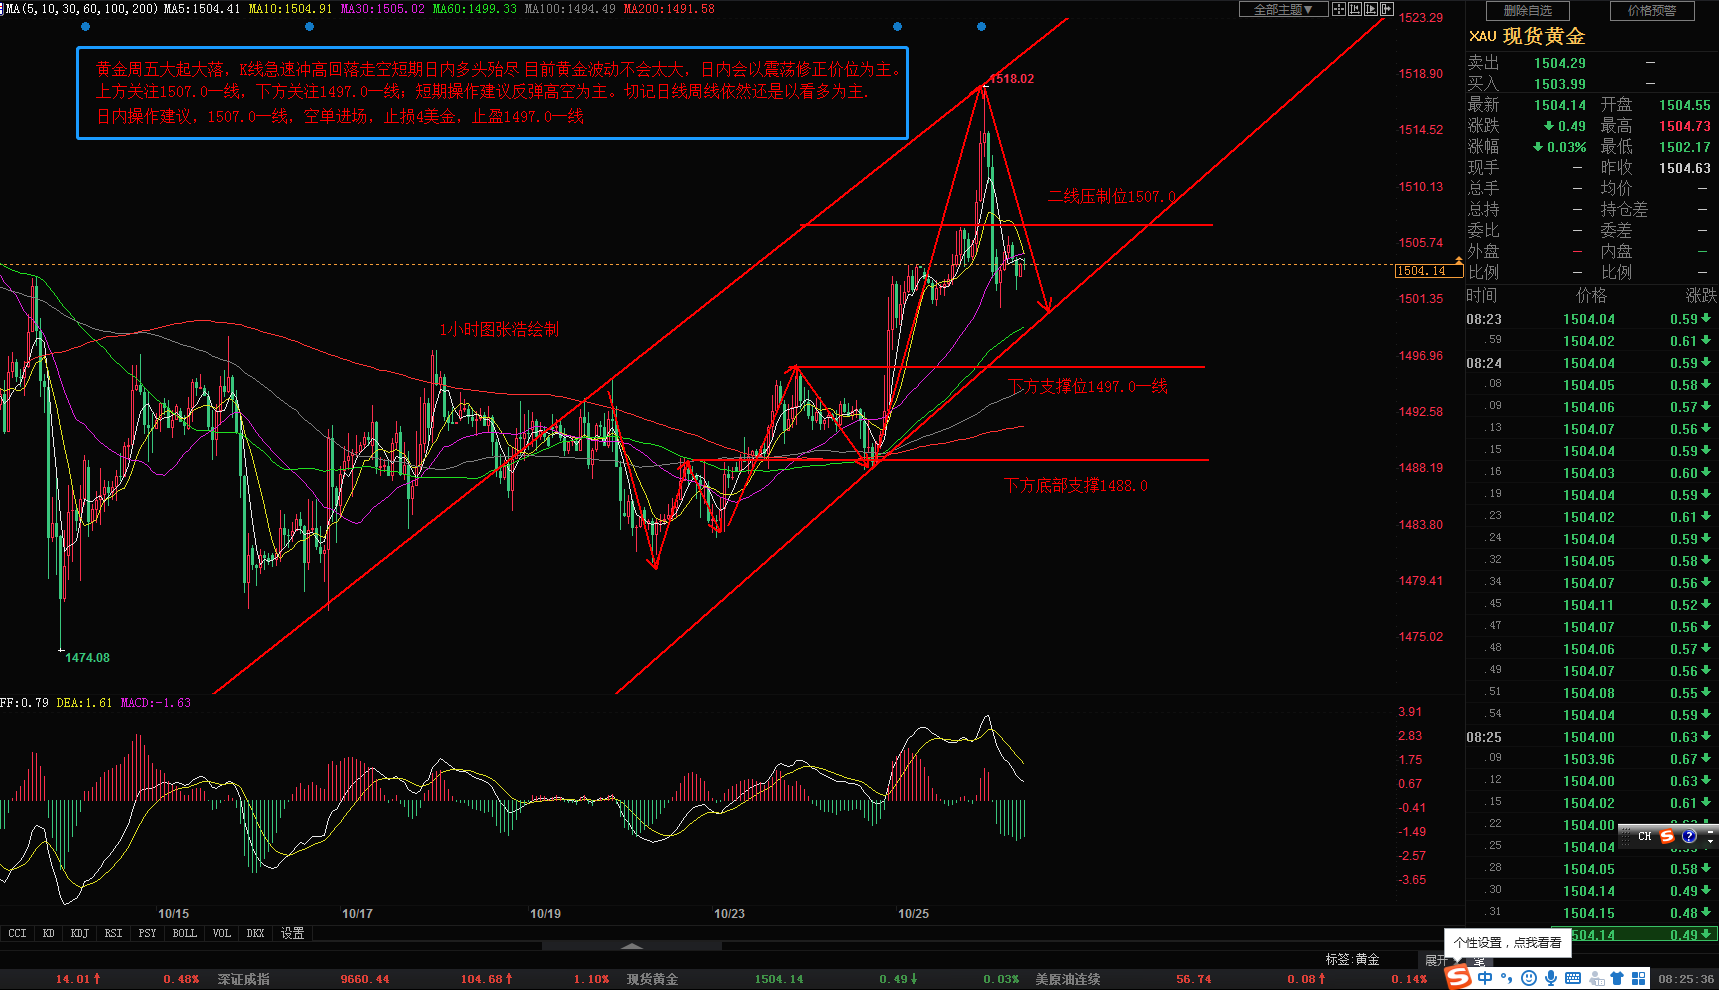Image resolution: width=1719 pixels, height=990 pixels.
Task: Click the DEA:1.61 indicator value
Action: (x=84, y=703)
